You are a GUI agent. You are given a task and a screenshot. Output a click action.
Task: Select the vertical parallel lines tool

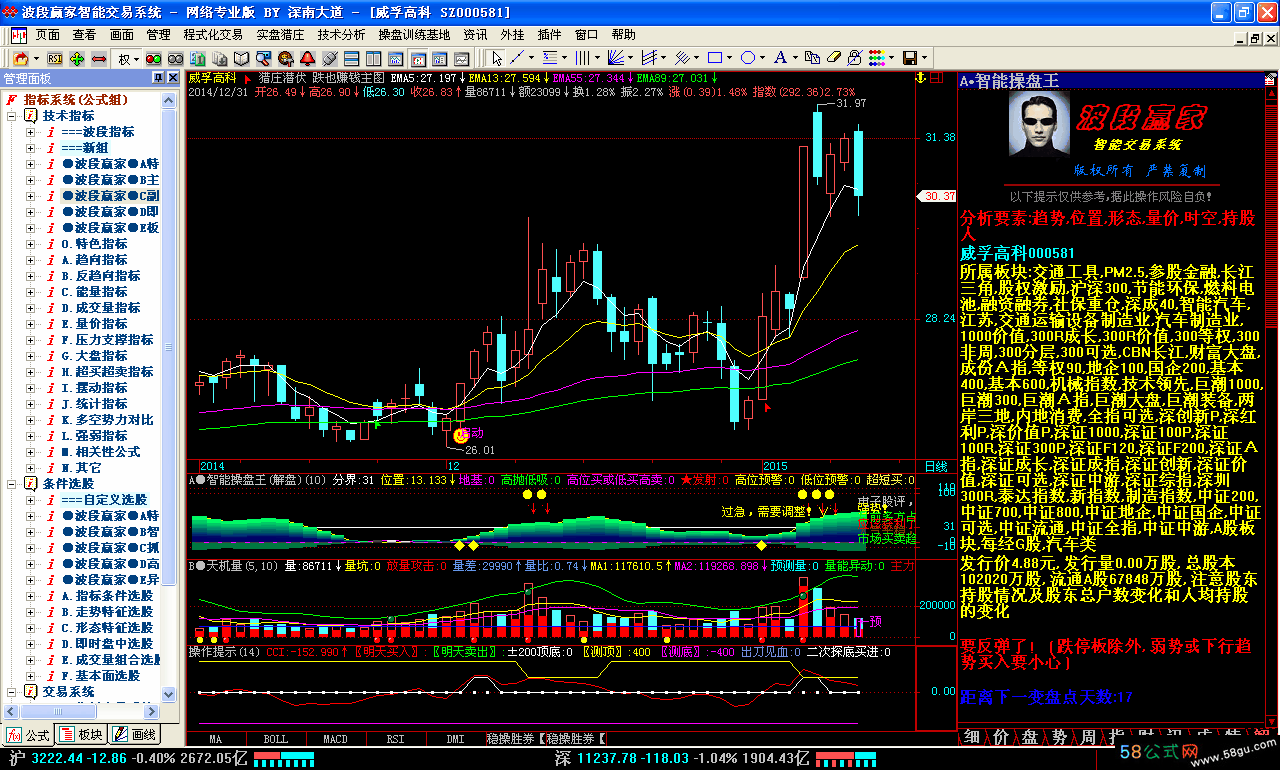(582, 58)
